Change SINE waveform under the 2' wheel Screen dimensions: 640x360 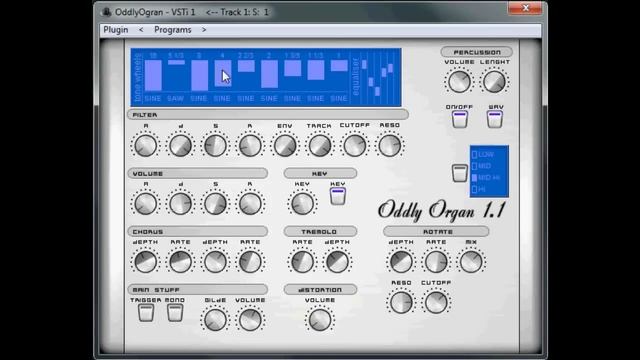point(269,98)
